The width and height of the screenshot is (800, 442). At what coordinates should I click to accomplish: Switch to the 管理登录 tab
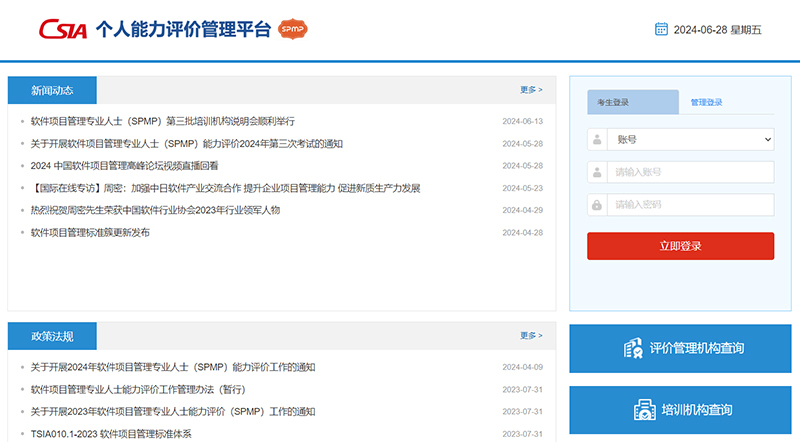click(x=706, y=102)
